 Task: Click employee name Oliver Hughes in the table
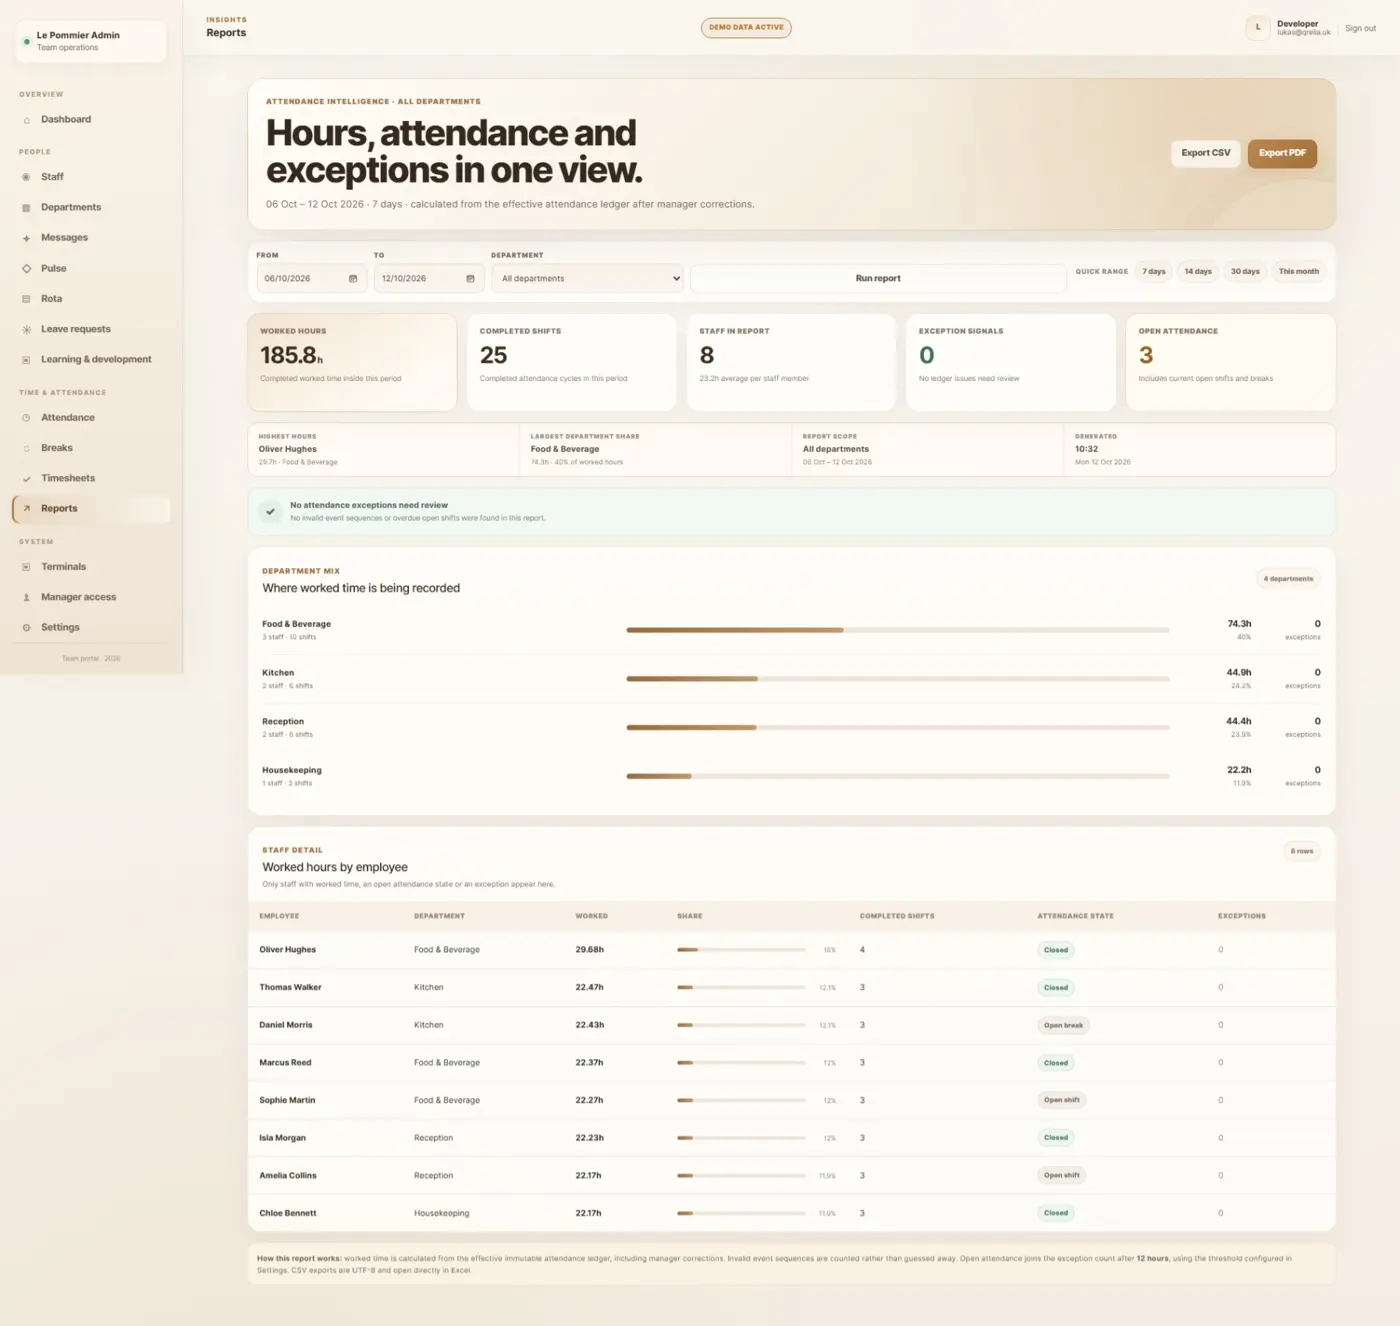click(288, 950)
